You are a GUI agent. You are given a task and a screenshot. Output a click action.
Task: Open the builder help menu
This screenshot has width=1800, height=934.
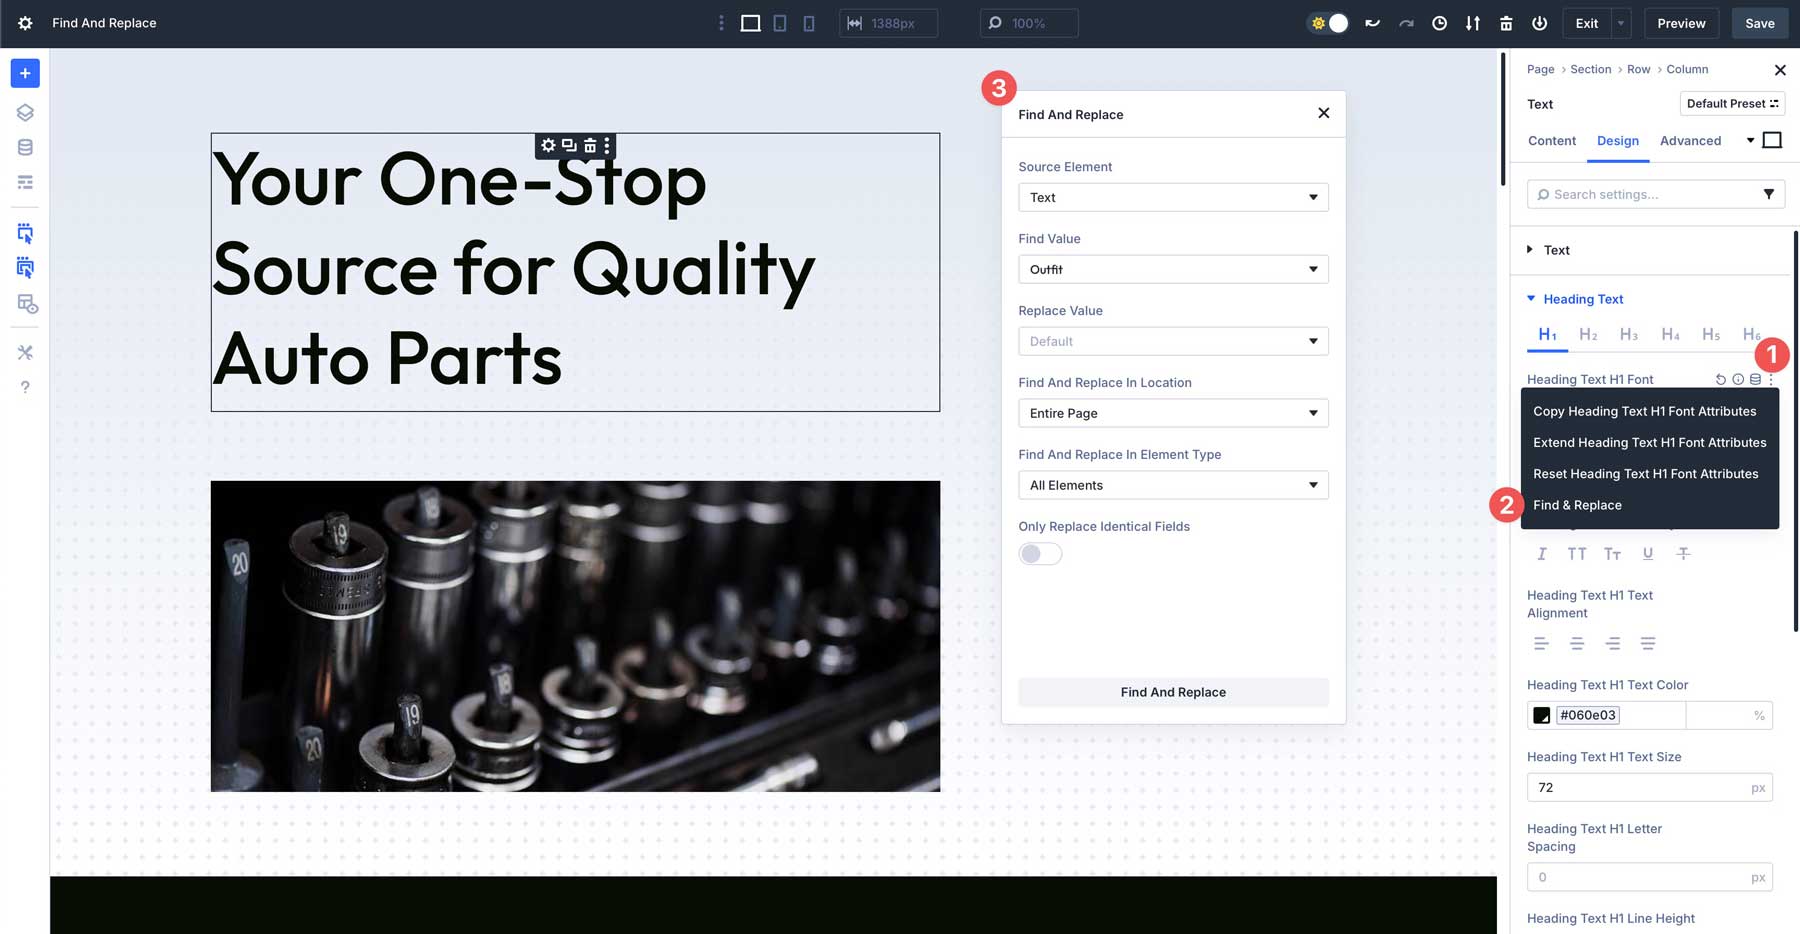pyautogui.click(x=25, y=387)
